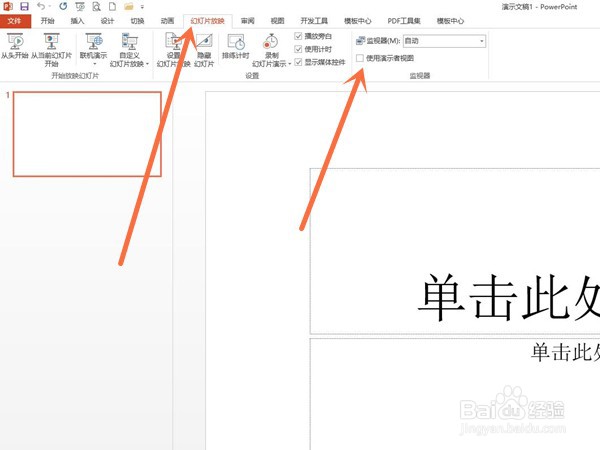The width and height of the screenshot is (600, 450).
Task: Switch to the PDF工具集 tab
Action: click(x=404, y=21)
